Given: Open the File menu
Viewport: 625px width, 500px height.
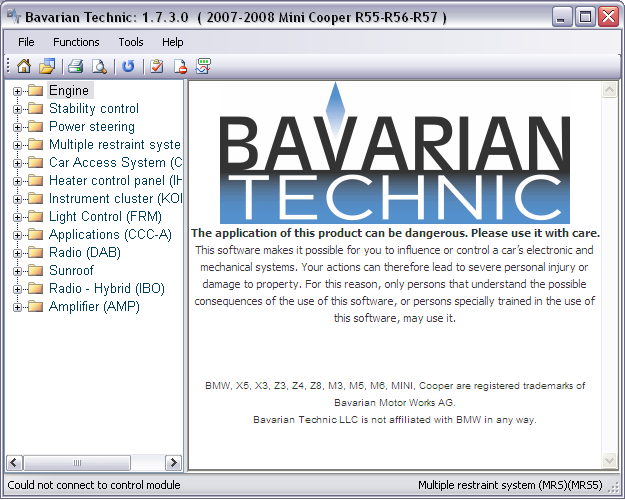Looking at the screenshot, I should [x=26, y=42].
